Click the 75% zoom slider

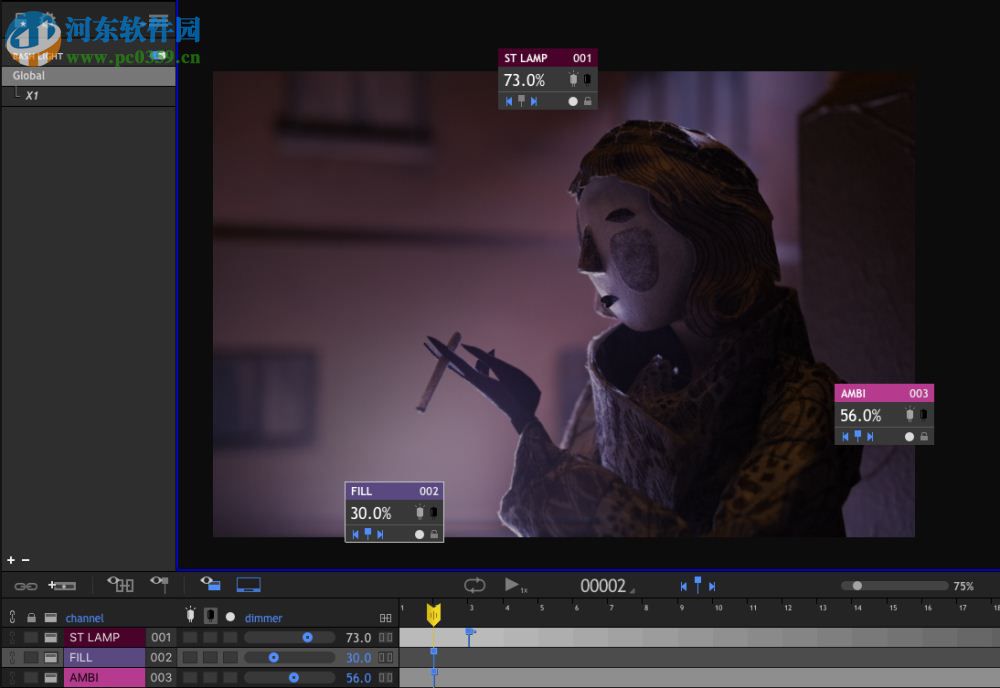[858, 586]
